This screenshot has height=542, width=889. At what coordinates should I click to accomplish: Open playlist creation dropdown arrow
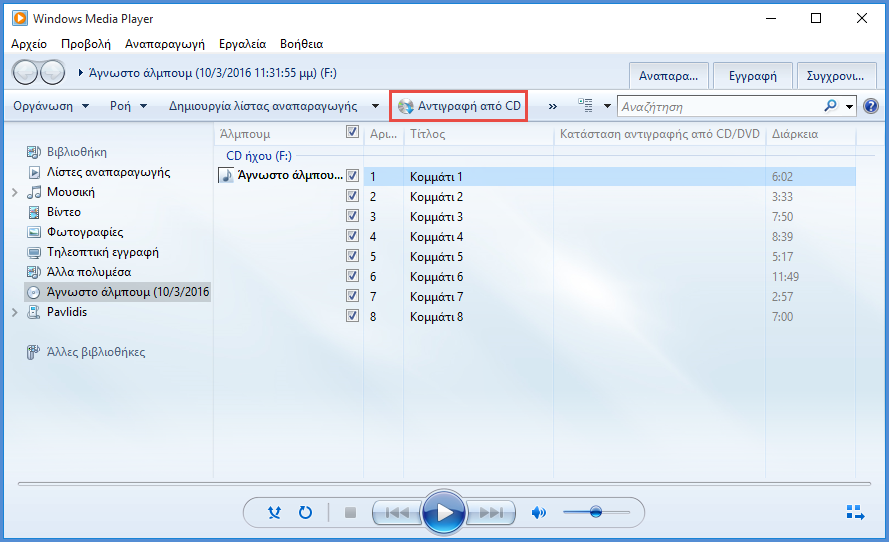tap(375, 106)
